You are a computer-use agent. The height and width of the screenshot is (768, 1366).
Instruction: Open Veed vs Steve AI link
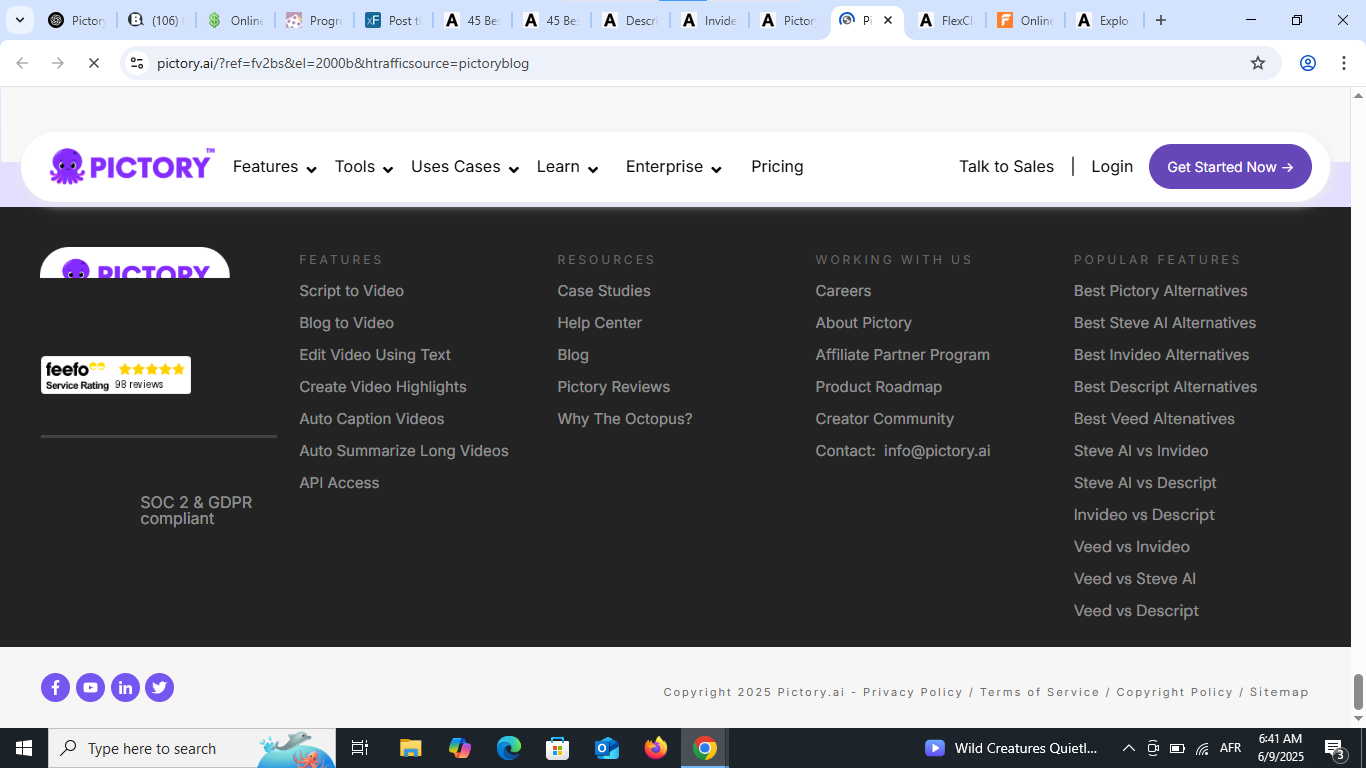[x=1134, y=579]
